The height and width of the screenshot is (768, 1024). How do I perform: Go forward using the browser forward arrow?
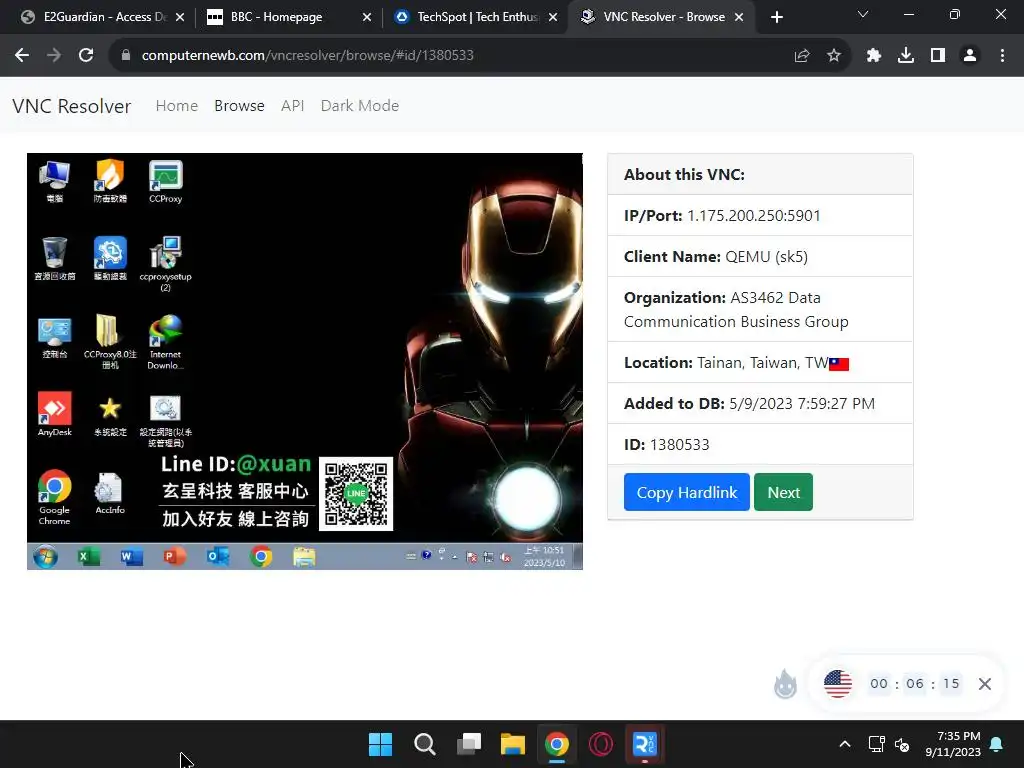pos(54,56)
